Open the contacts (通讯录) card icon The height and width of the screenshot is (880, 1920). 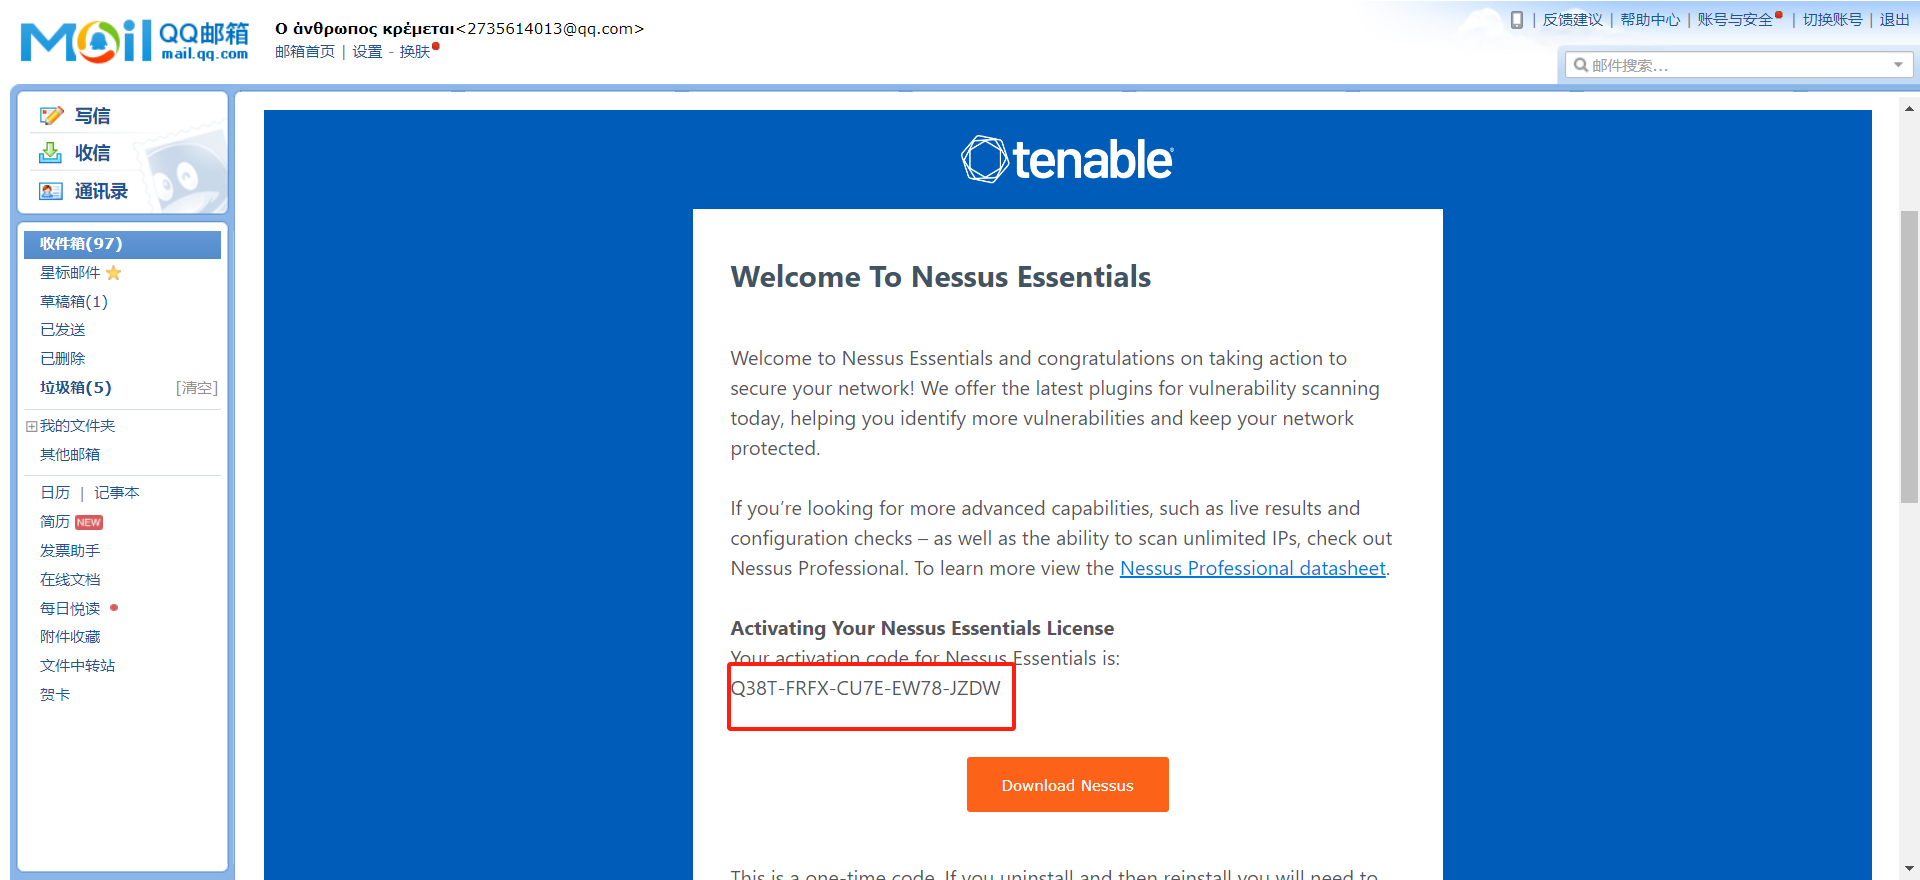click(x=50, y=191)
